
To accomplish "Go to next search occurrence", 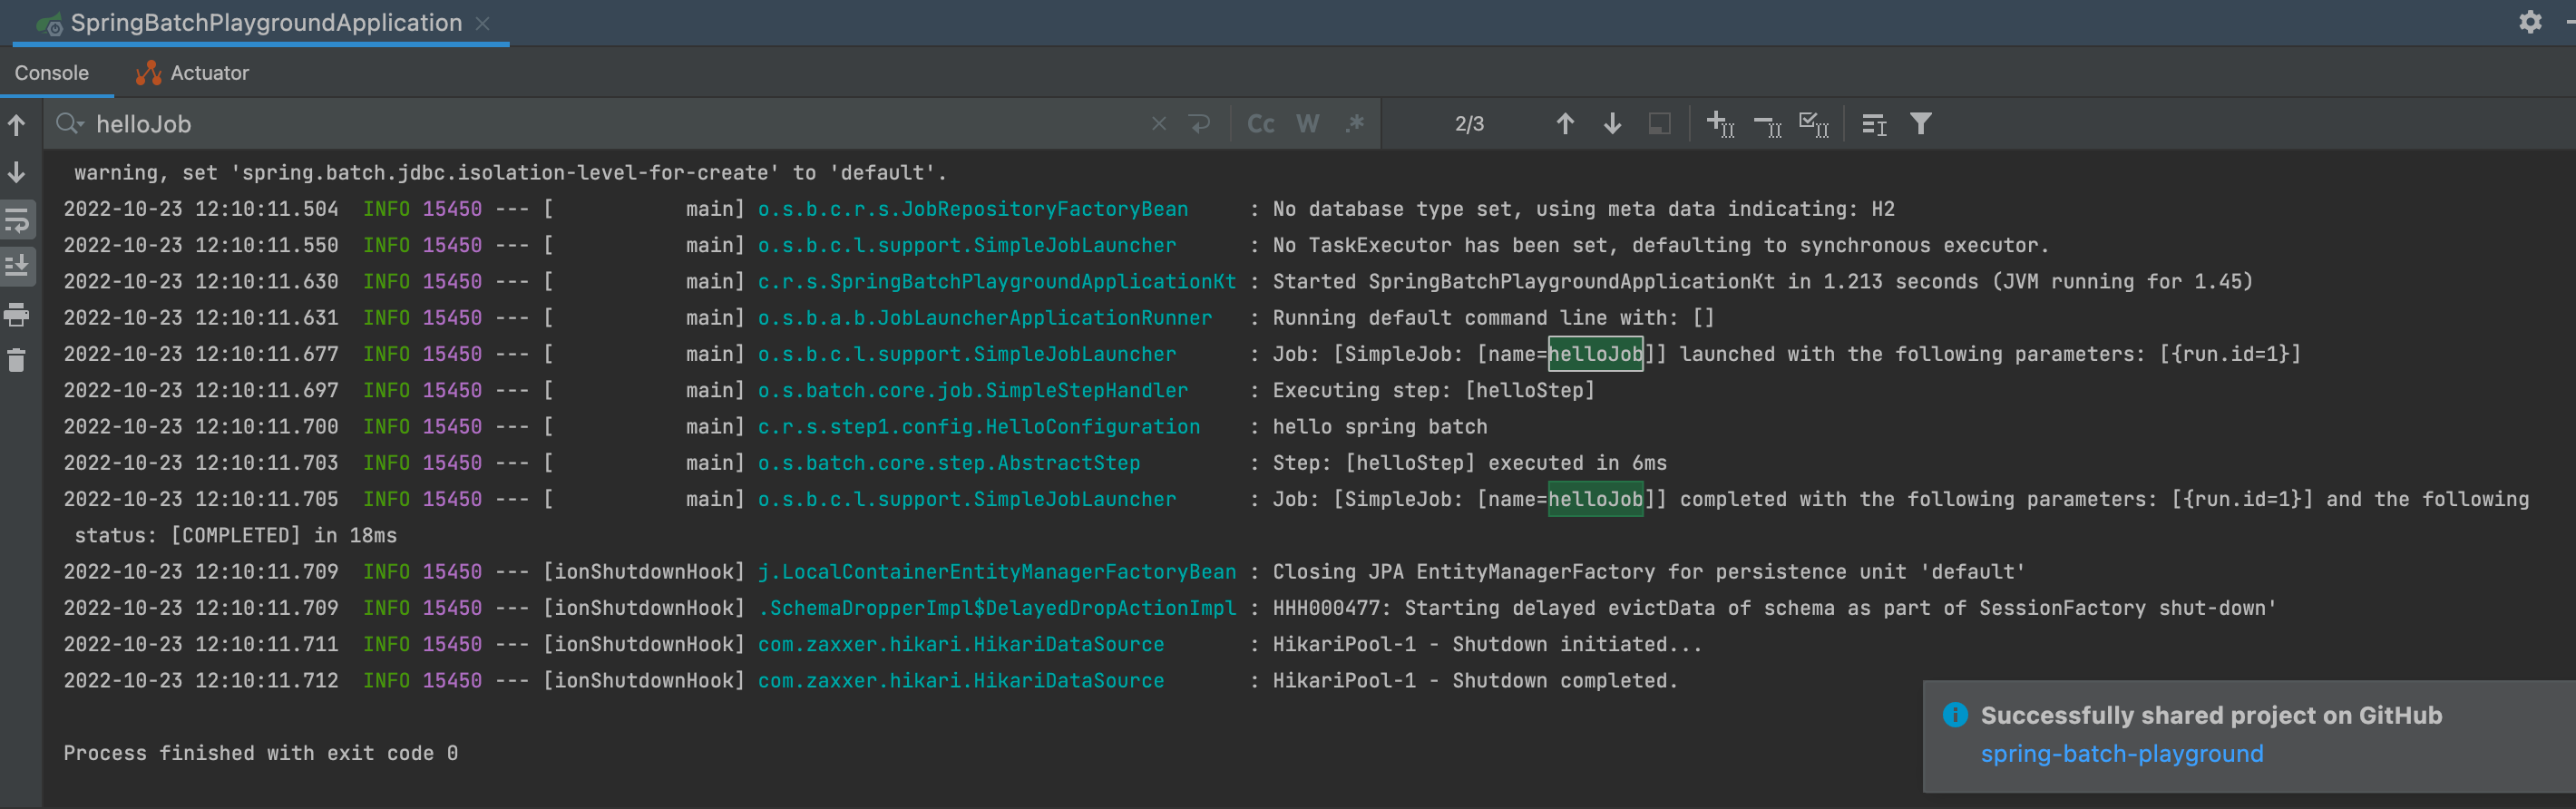I will (1612, 124).
